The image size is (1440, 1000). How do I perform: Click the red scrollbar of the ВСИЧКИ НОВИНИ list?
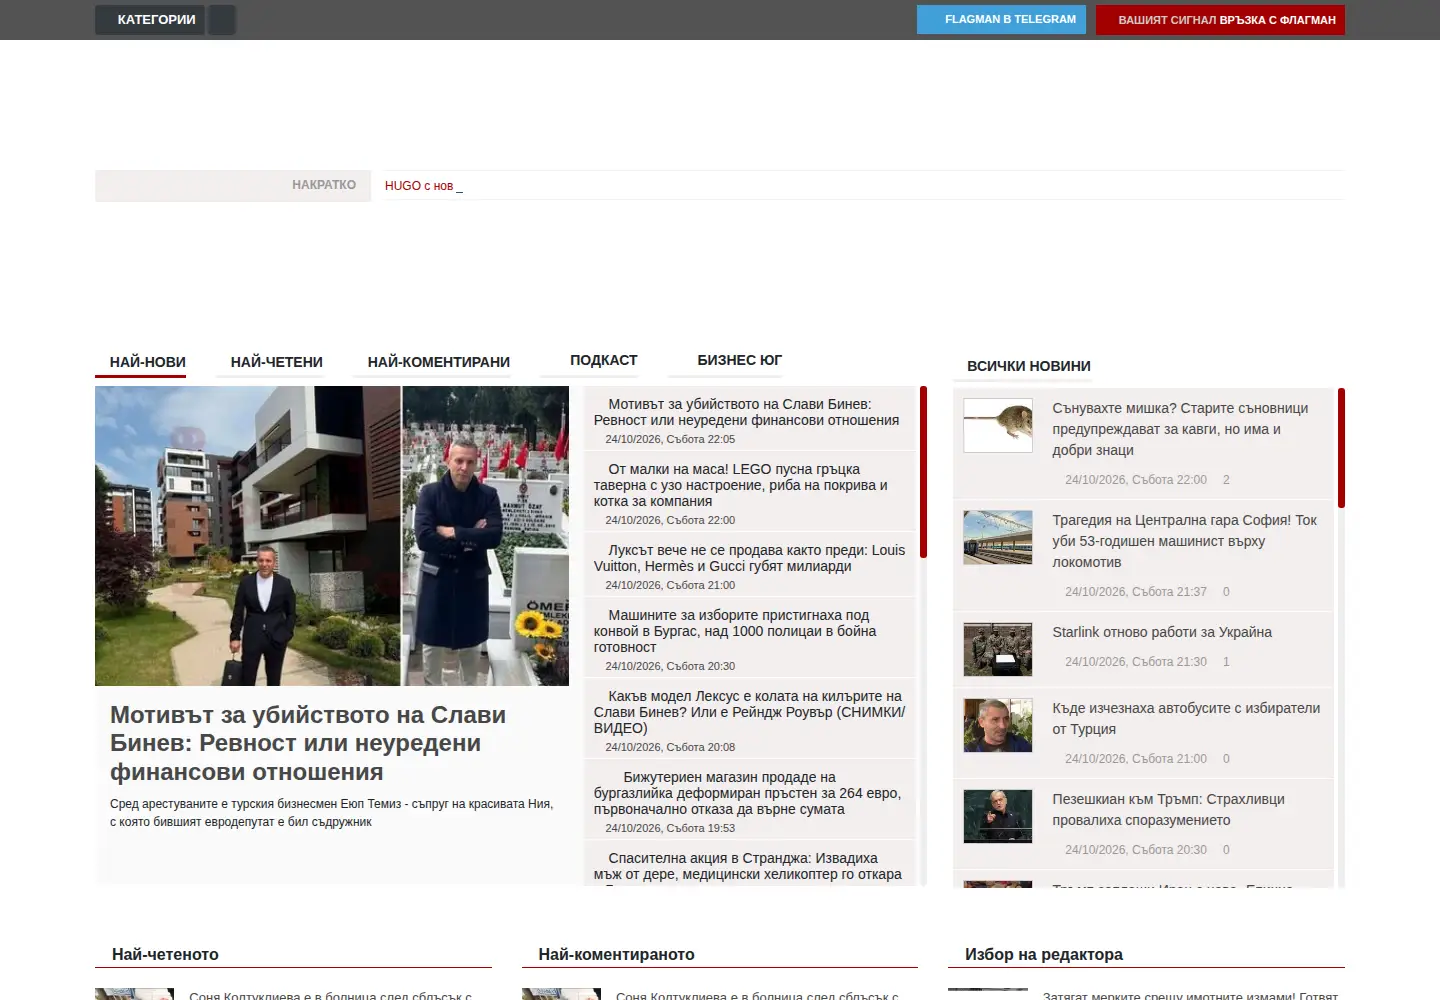(x=1341, y=447)
